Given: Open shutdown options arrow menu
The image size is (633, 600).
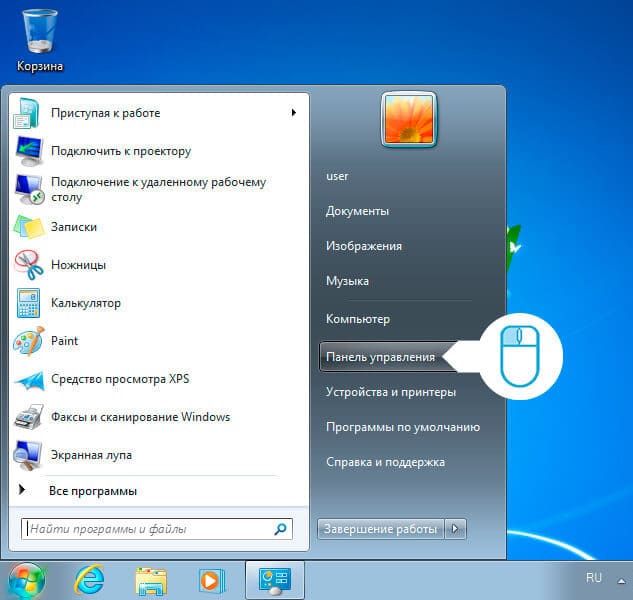Looking at the screenshot, I should [455, 529].
